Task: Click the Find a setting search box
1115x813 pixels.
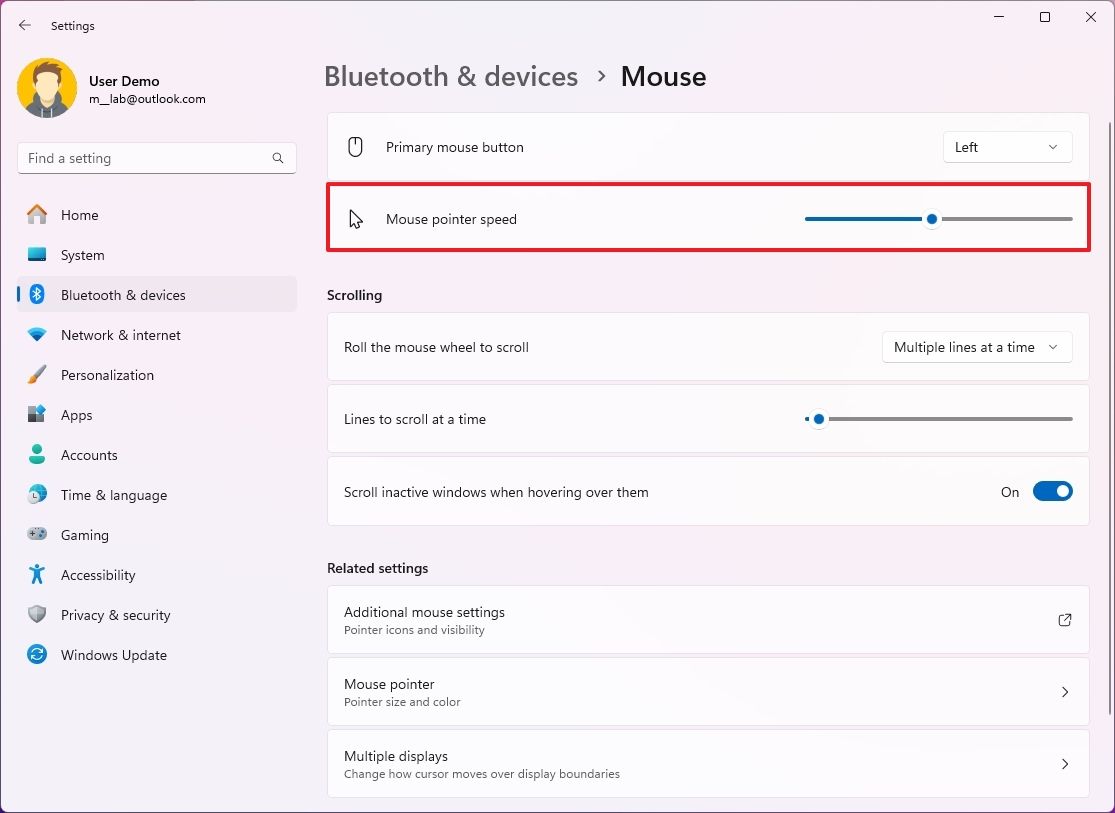Action: click(x=156, y=157)
